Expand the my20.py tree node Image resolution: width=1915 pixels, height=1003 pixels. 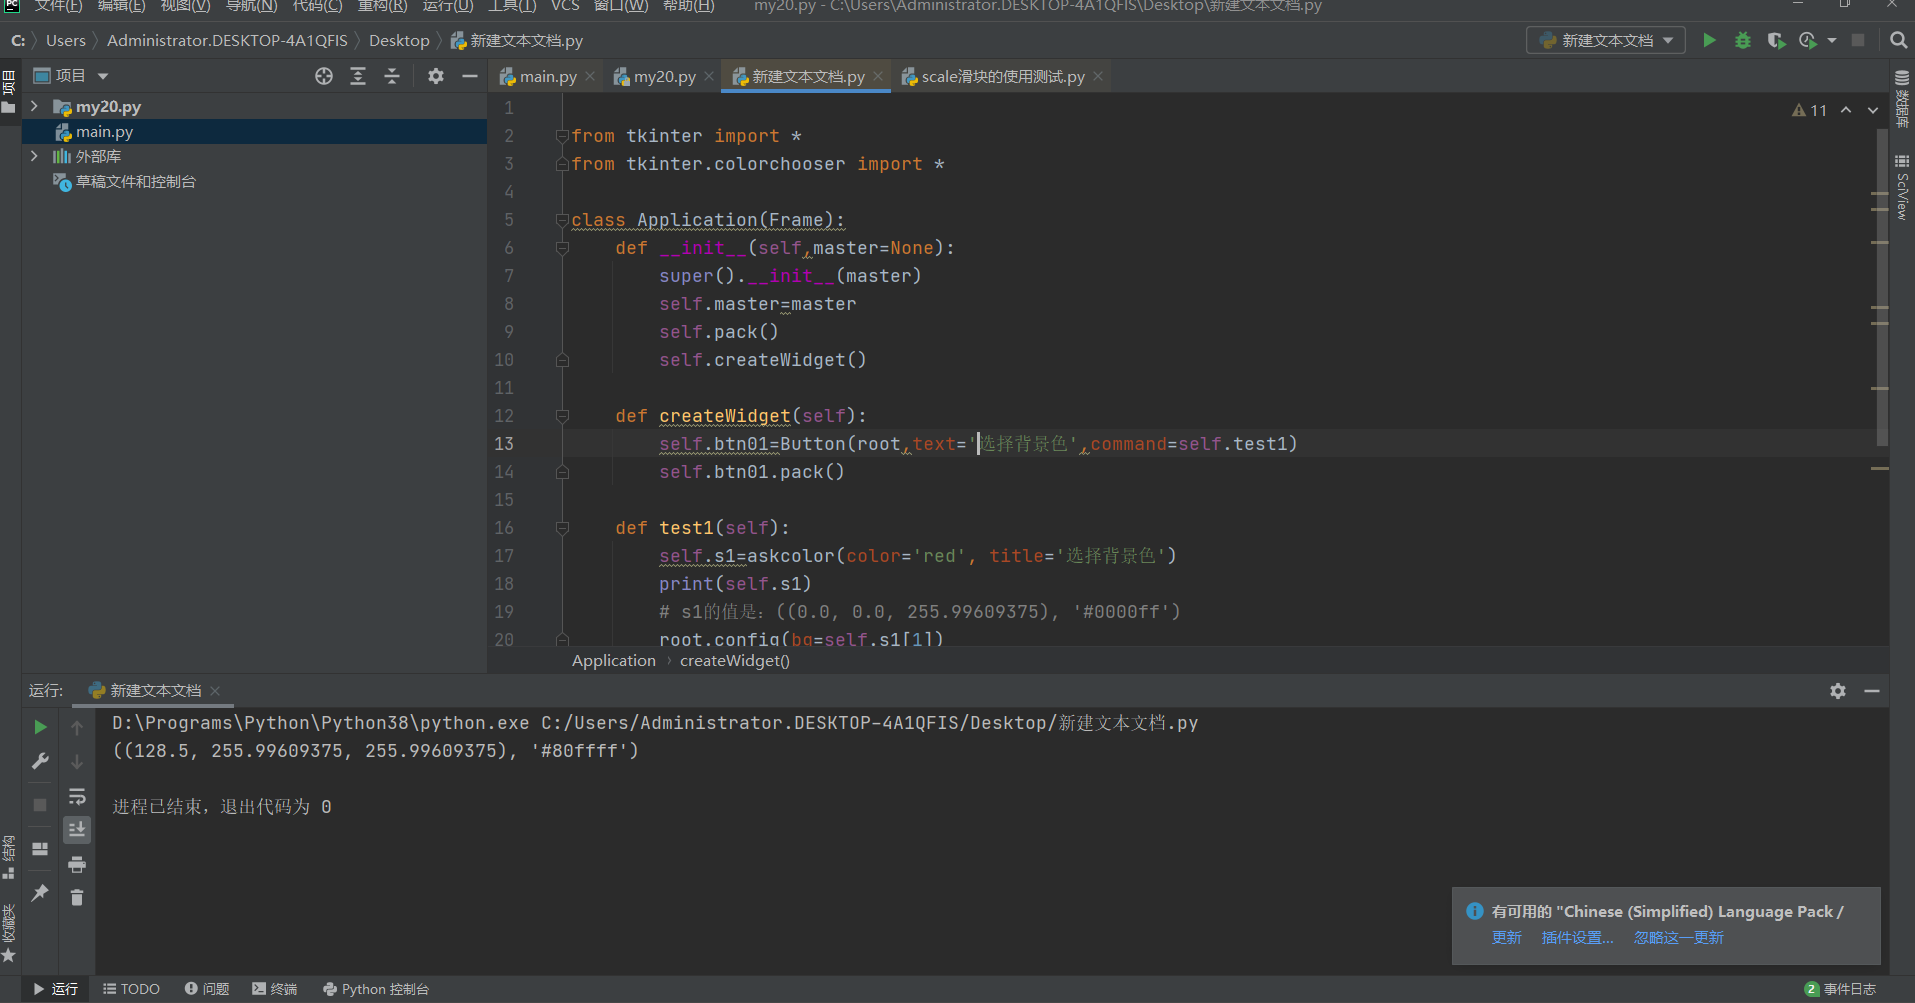(x=34, y=106)
